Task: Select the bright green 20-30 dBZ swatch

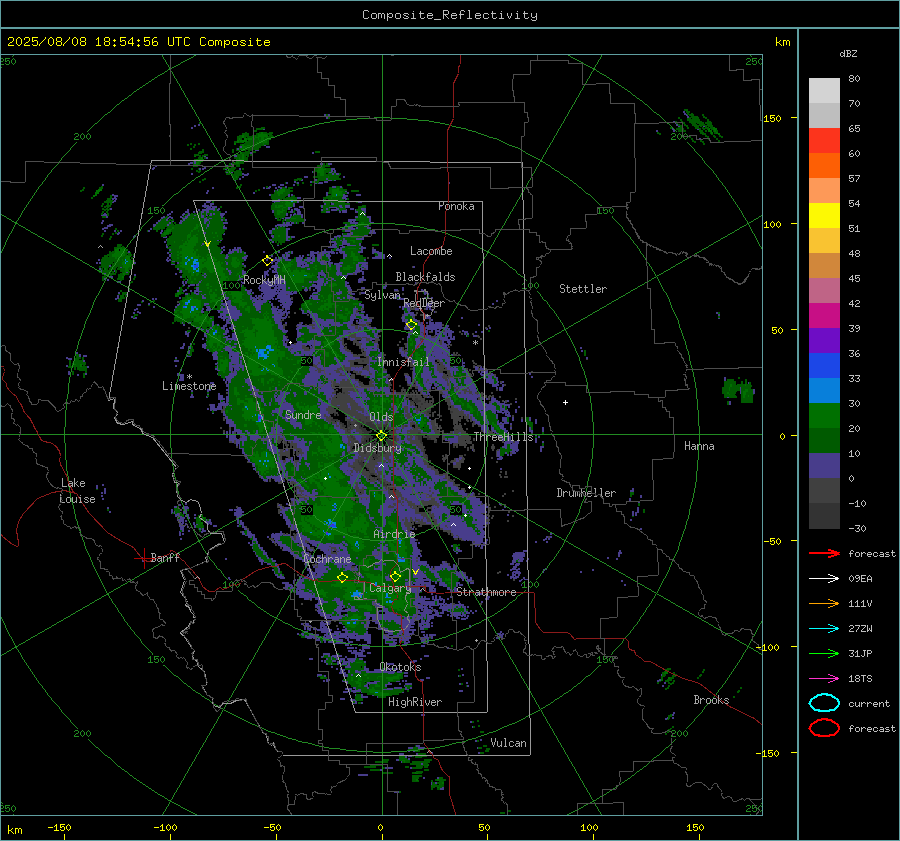Action: 824,416
